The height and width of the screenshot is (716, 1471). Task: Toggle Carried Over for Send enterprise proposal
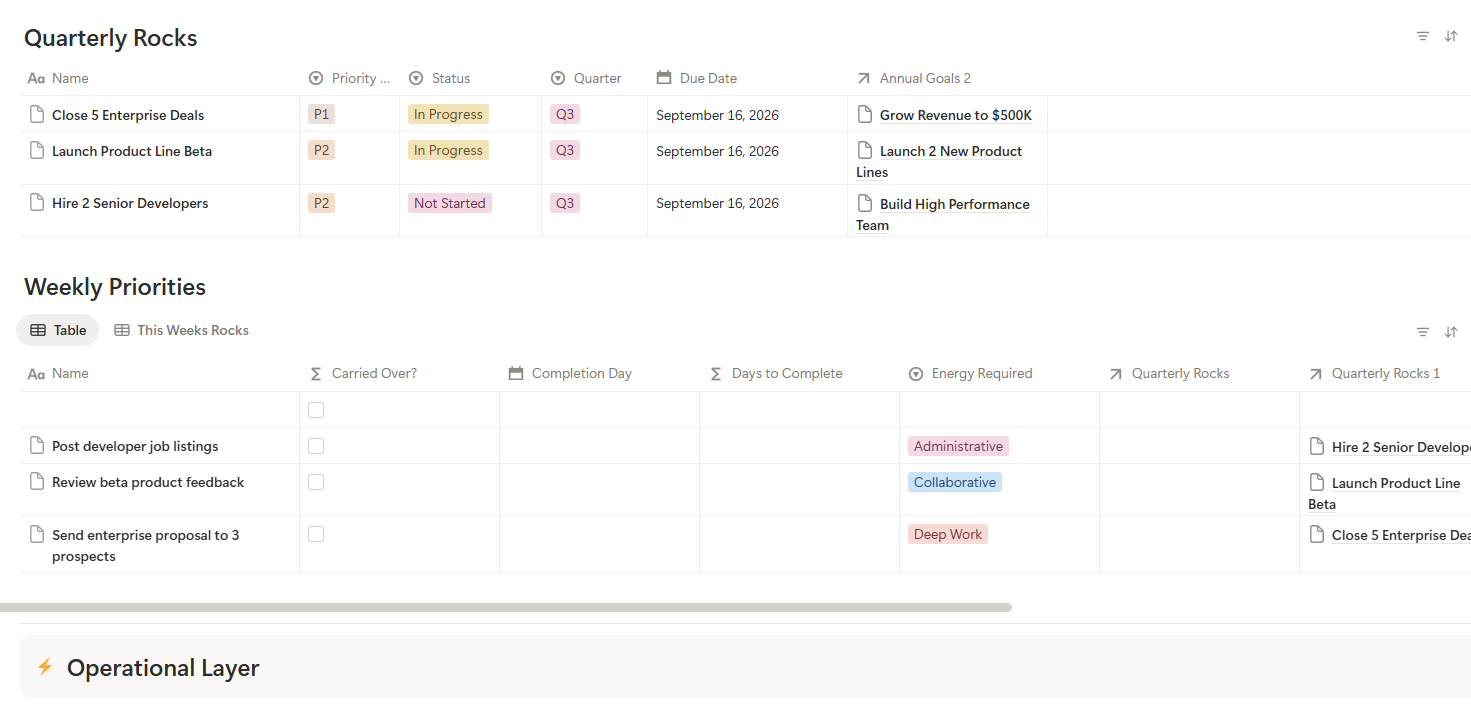316,534
